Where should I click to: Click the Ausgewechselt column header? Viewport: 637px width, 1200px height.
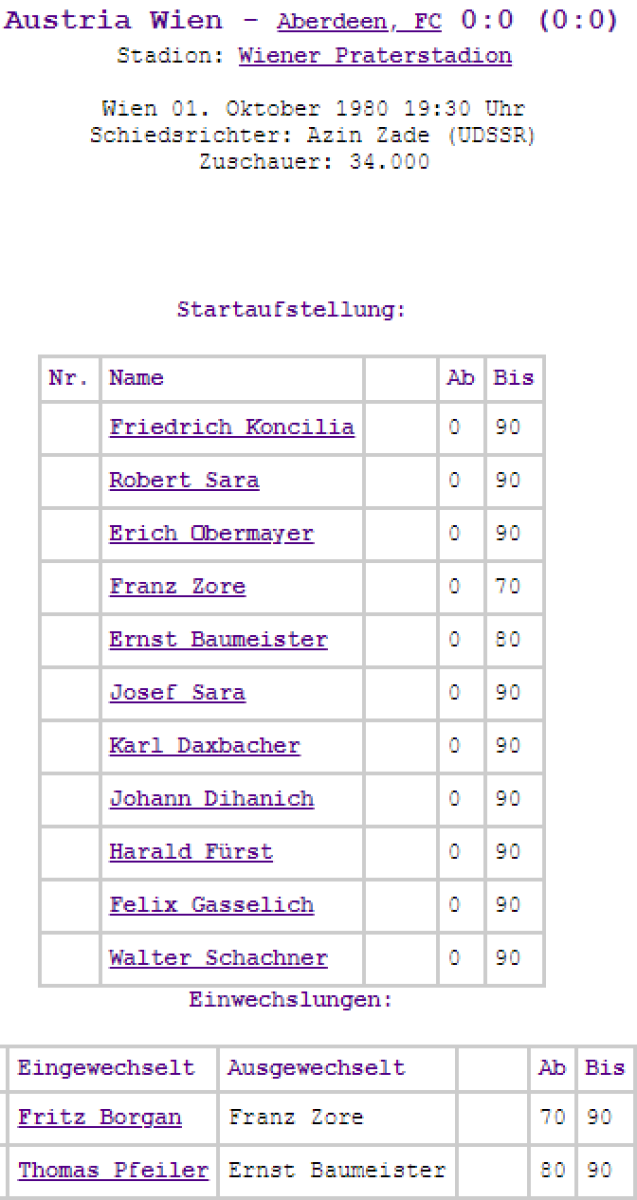click(x=316, y=1068)
